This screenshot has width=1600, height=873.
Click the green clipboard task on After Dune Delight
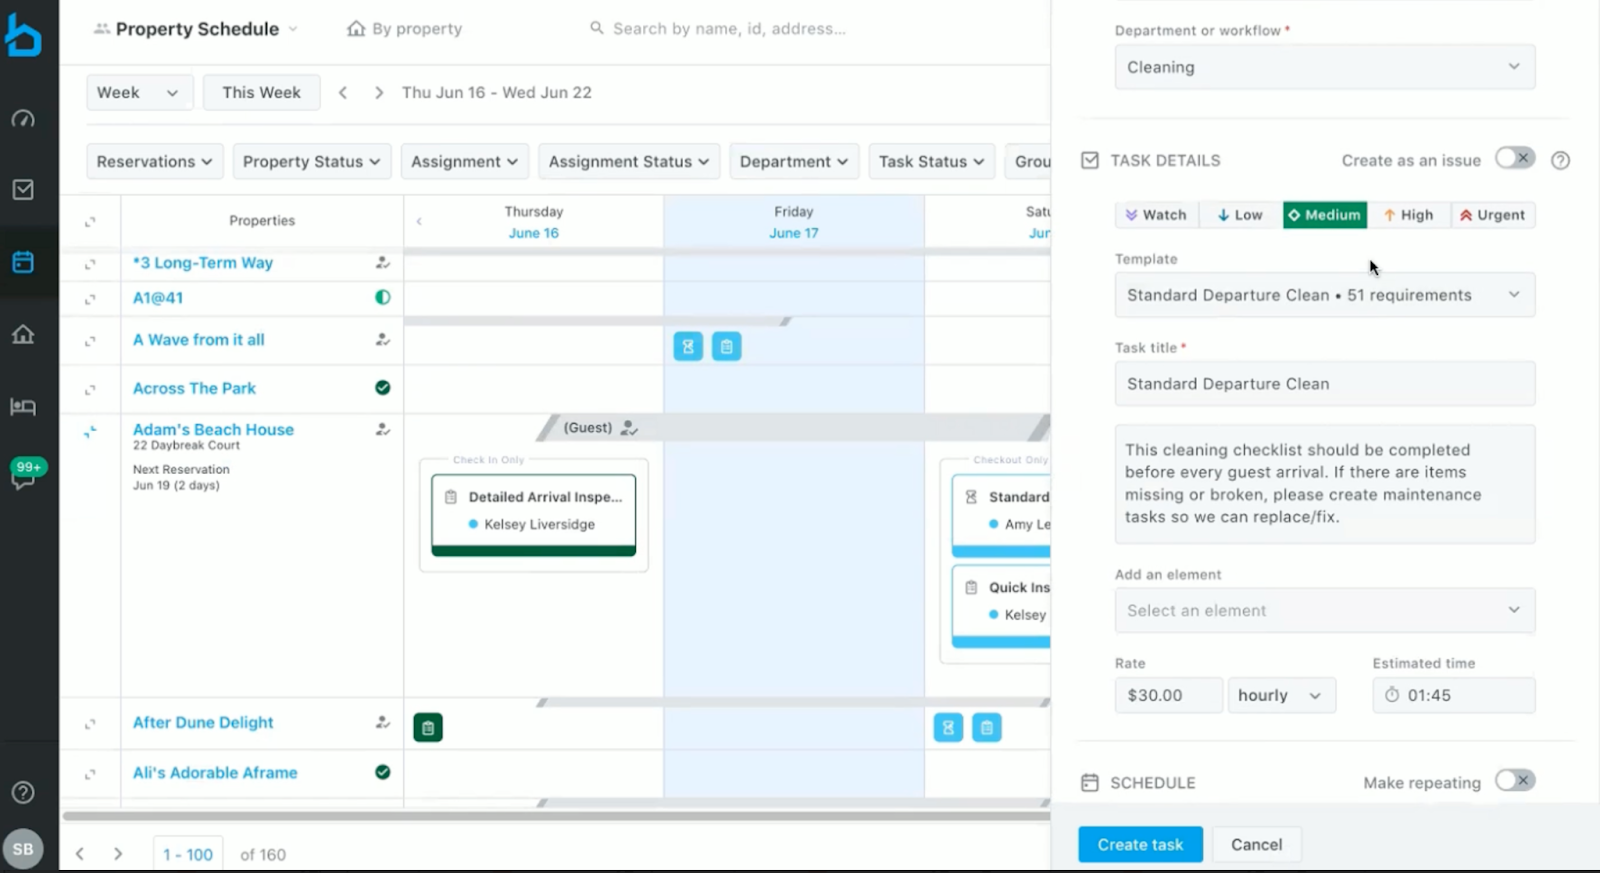[x=428, y=728]
